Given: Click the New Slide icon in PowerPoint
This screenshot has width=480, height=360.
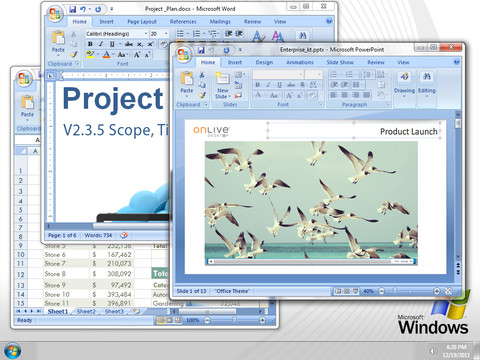Looking at the screenshot, I should click(x=223, y=79).
